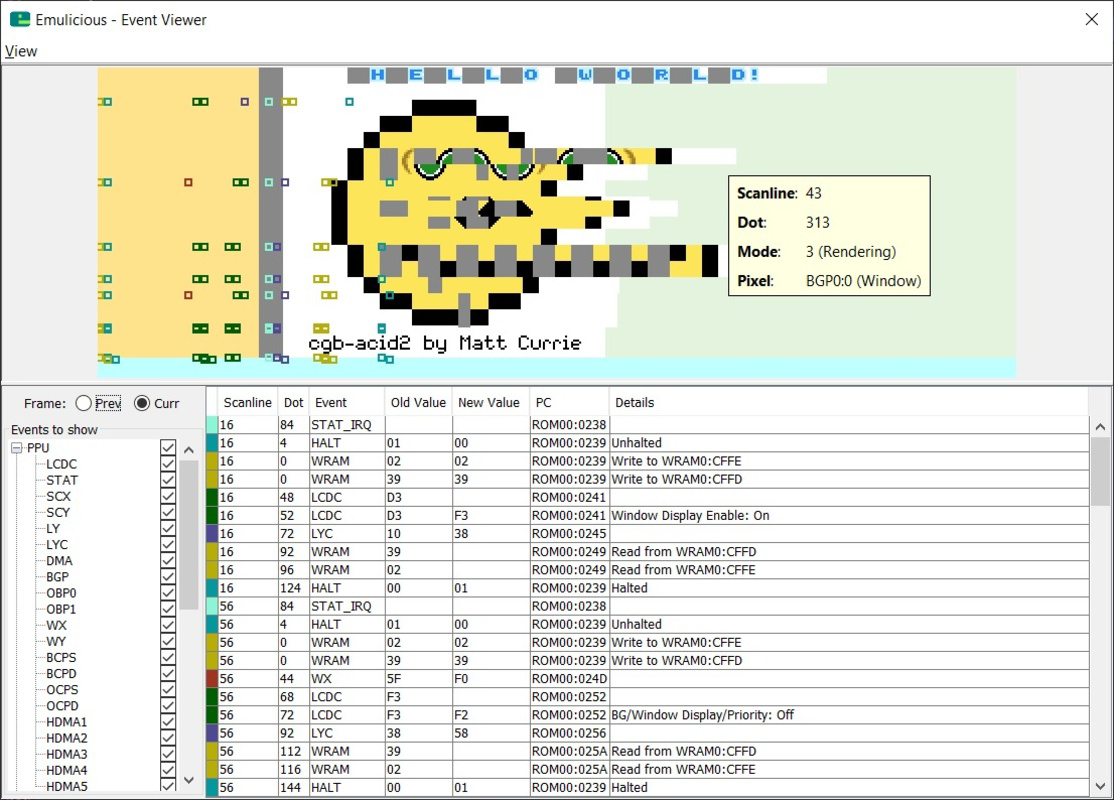Screen dimensions: 1114x800
Task: Toggle the WY events checkbox
Action: pyautogui.click(x=168, y=642)
